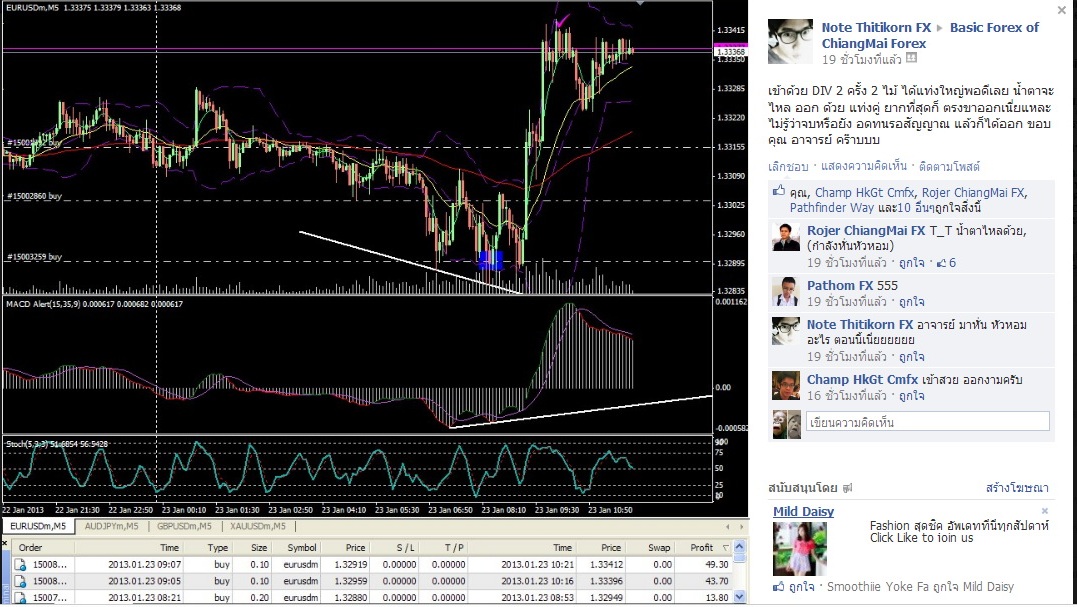Click order icon in the 09:05 buy row
This screenshot has width=1077, height=607.
(20, 581)
